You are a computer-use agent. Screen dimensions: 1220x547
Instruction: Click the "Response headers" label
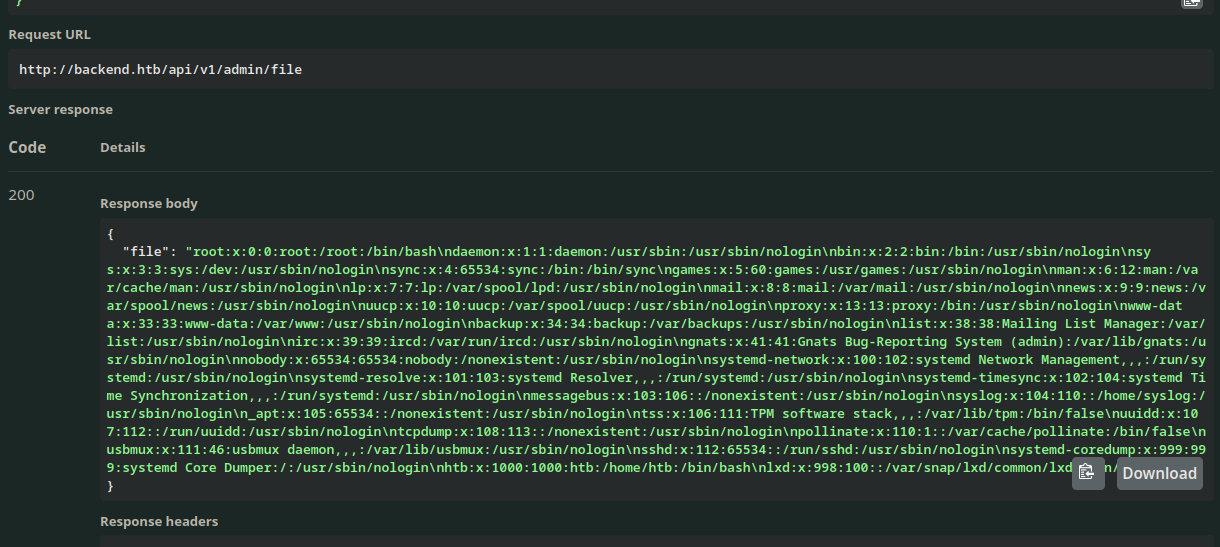[159, 521]
